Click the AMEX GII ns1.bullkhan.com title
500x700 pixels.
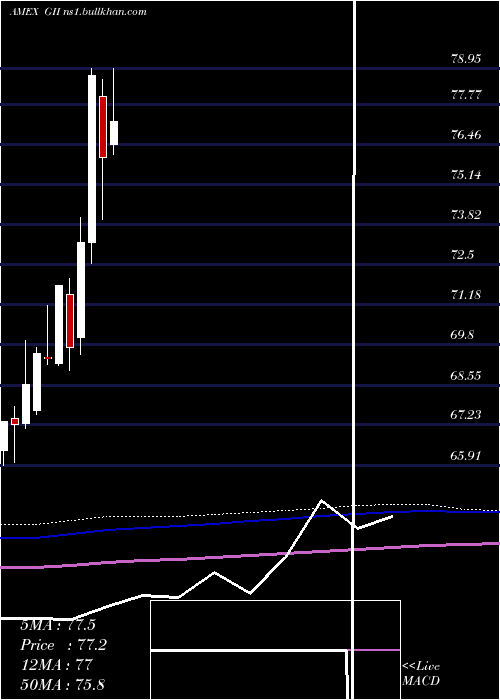click(x=78, y=12)
